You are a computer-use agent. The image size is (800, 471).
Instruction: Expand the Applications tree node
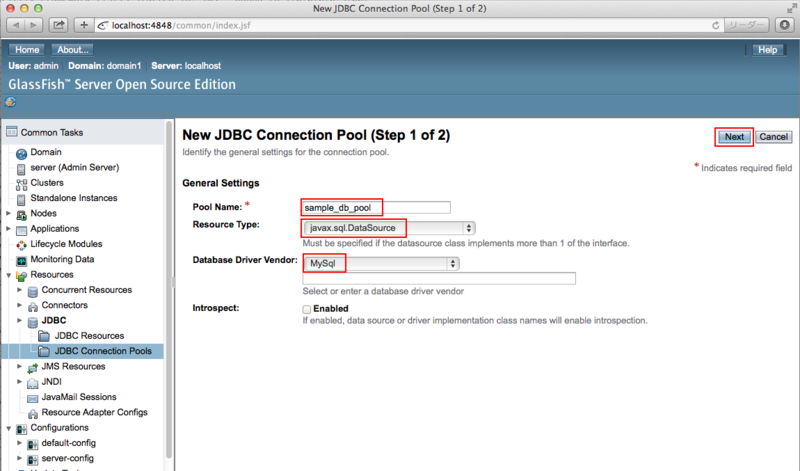pos(9,229)
